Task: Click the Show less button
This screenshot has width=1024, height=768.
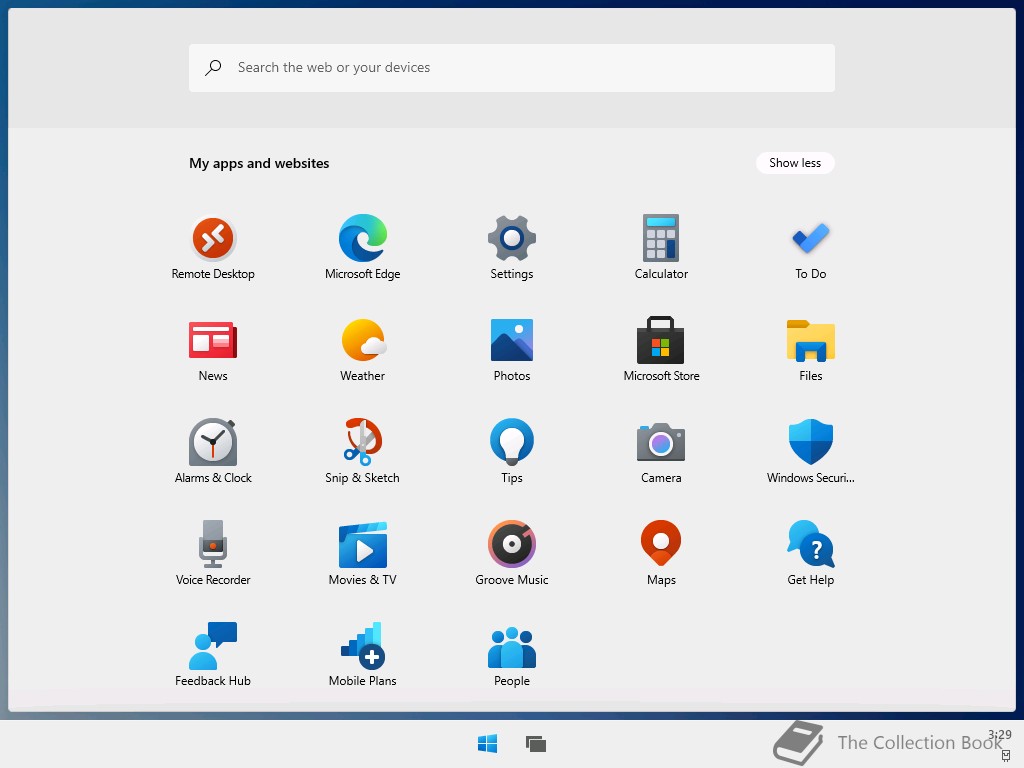Action: click(x=795, y=163)
